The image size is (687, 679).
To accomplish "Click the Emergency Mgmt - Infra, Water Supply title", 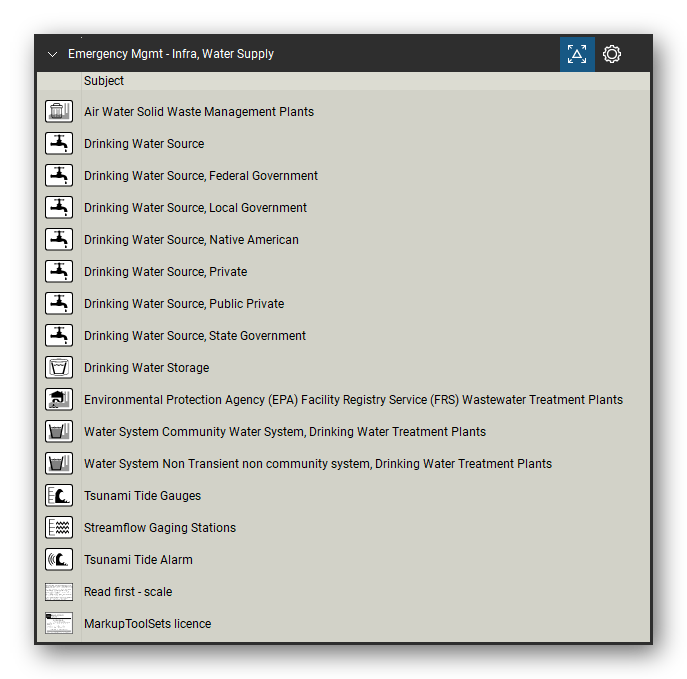I will [x=171, y=54].
